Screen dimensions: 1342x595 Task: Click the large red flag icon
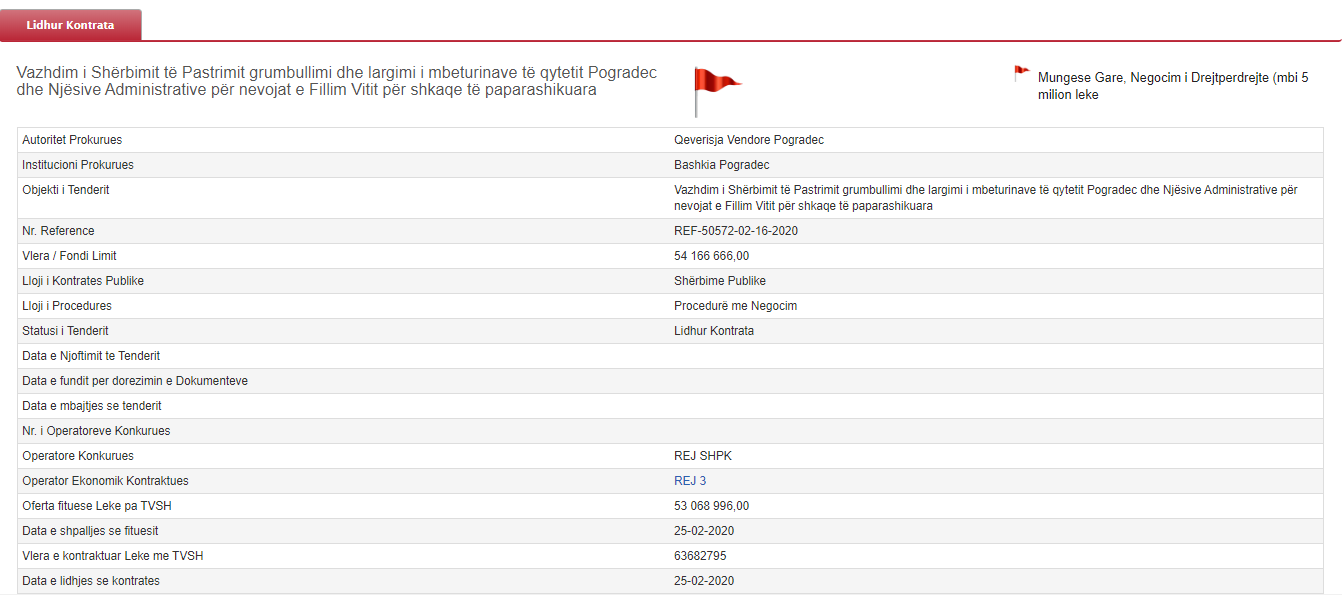point(717,92)
